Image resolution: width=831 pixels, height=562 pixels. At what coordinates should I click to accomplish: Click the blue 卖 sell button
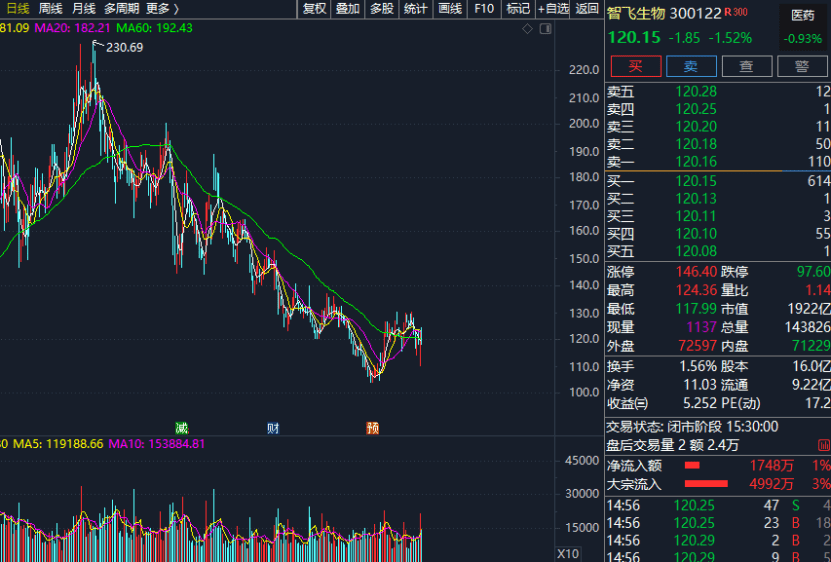[x=691, y=66]
